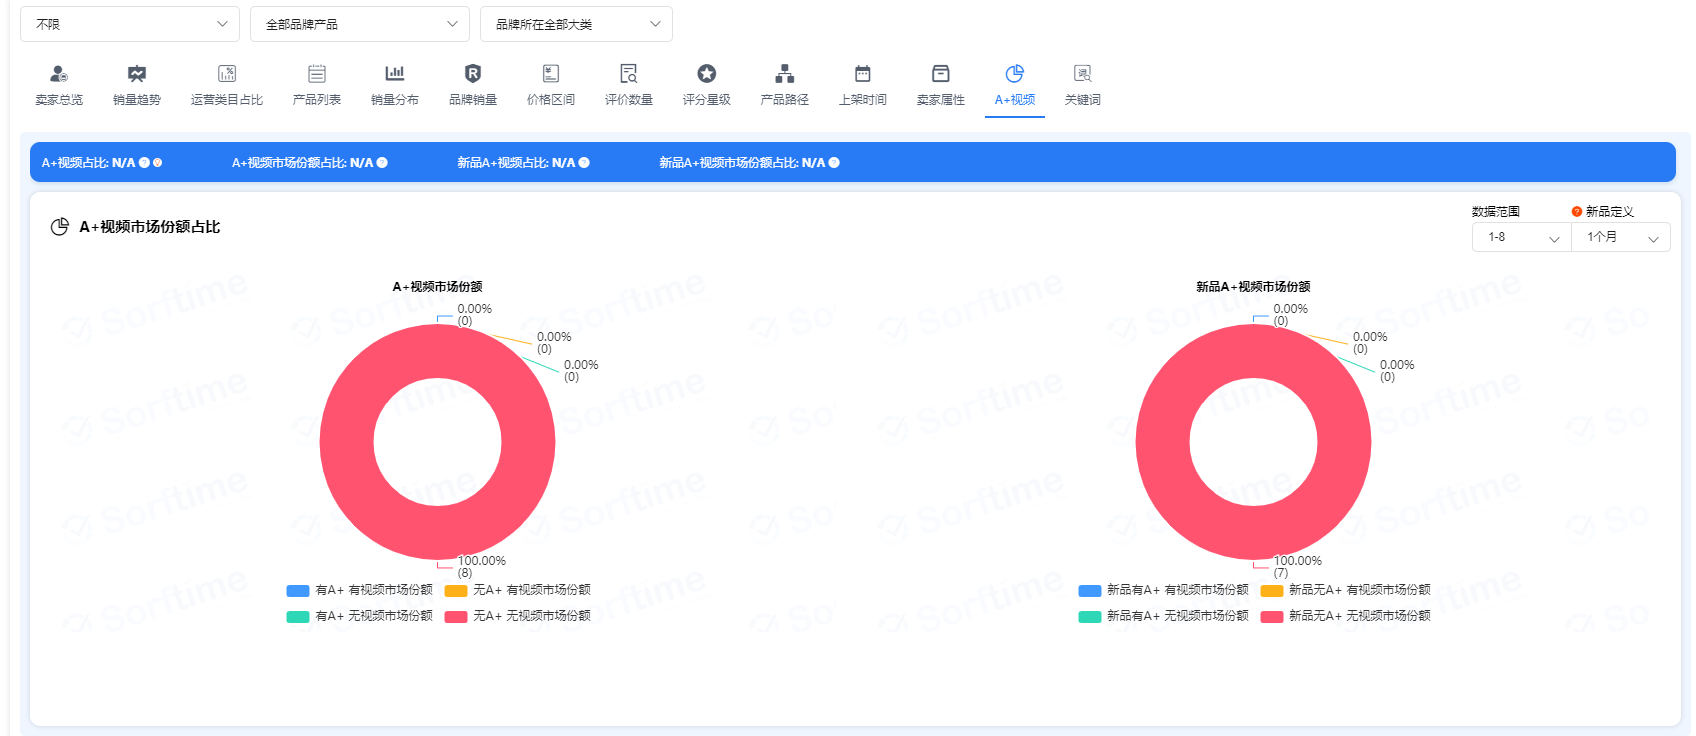Image resolution: width=1696 pixels, height=736 pixels.
Task: Click red ring of 新品A+视频市场份额 donut
Action: (1163, 442)
